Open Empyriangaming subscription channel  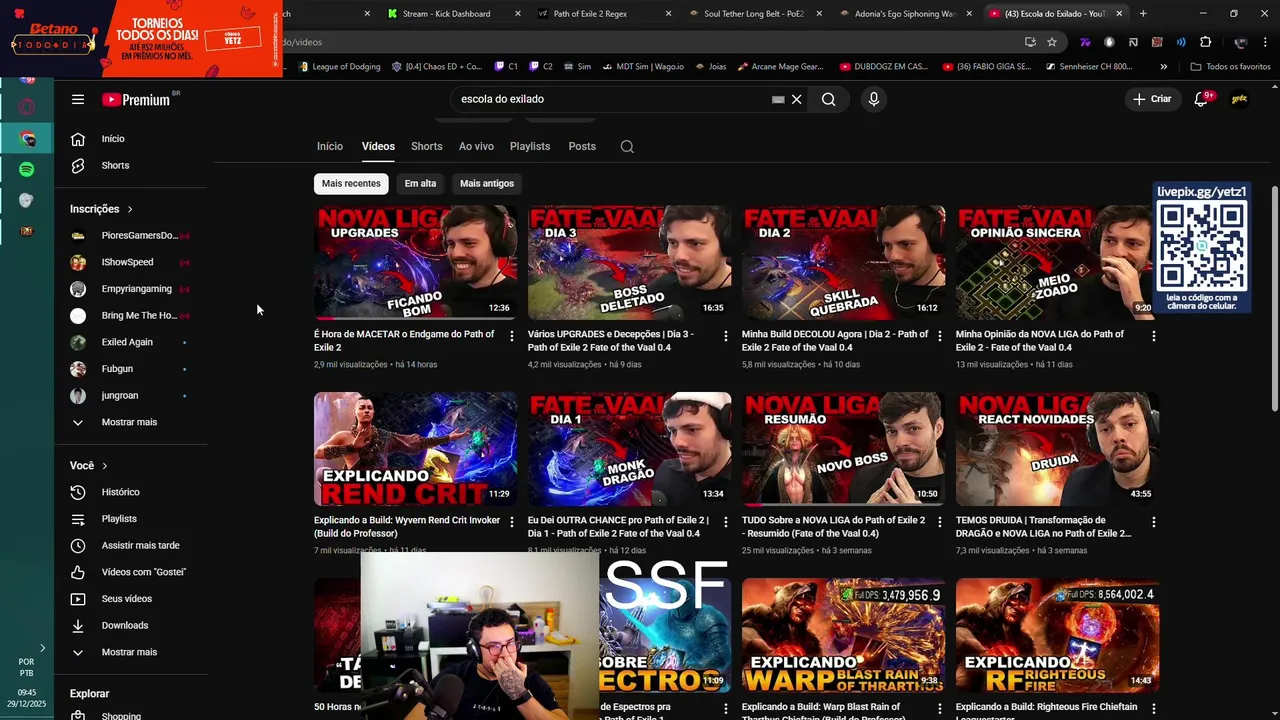136,289
